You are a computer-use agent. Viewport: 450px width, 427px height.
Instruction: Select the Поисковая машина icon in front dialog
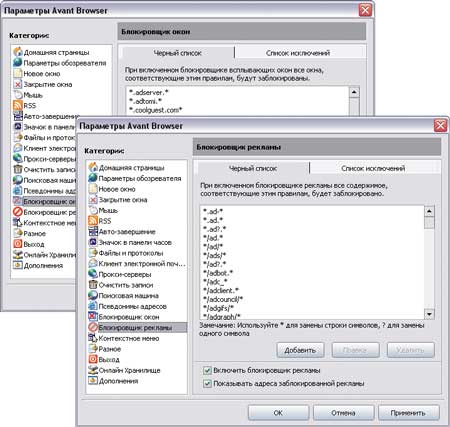pyautogui.click(x=93, y=295)
